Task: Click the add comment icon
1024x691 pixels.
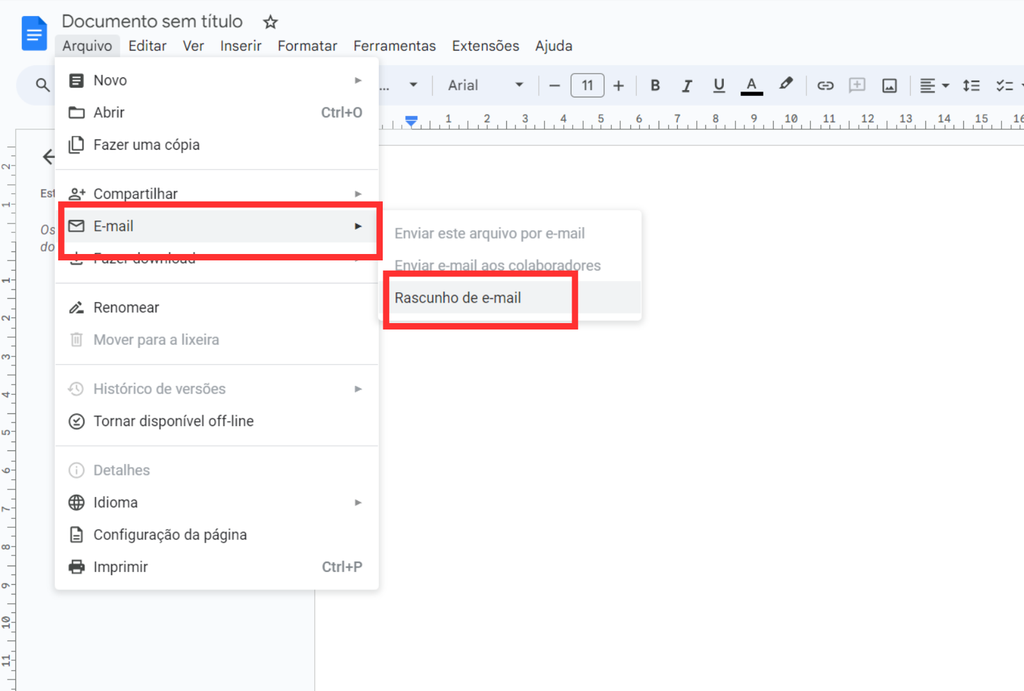Action: tap(857, 86)
